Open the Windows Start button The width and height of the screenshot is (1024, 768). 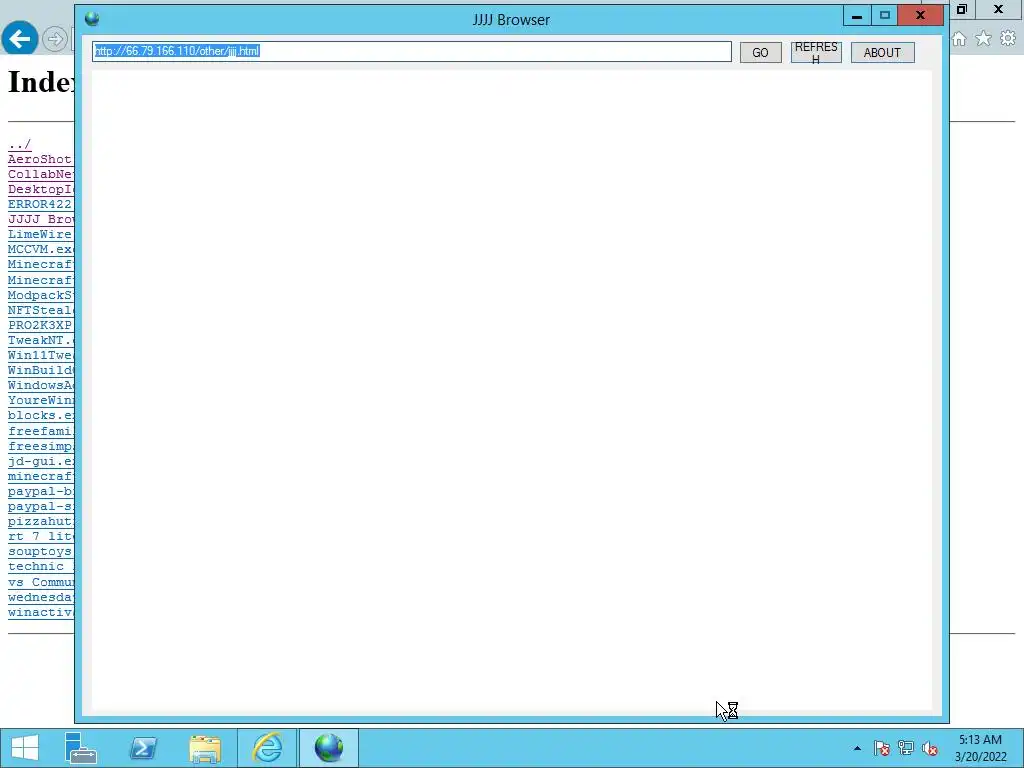point(25,748)
